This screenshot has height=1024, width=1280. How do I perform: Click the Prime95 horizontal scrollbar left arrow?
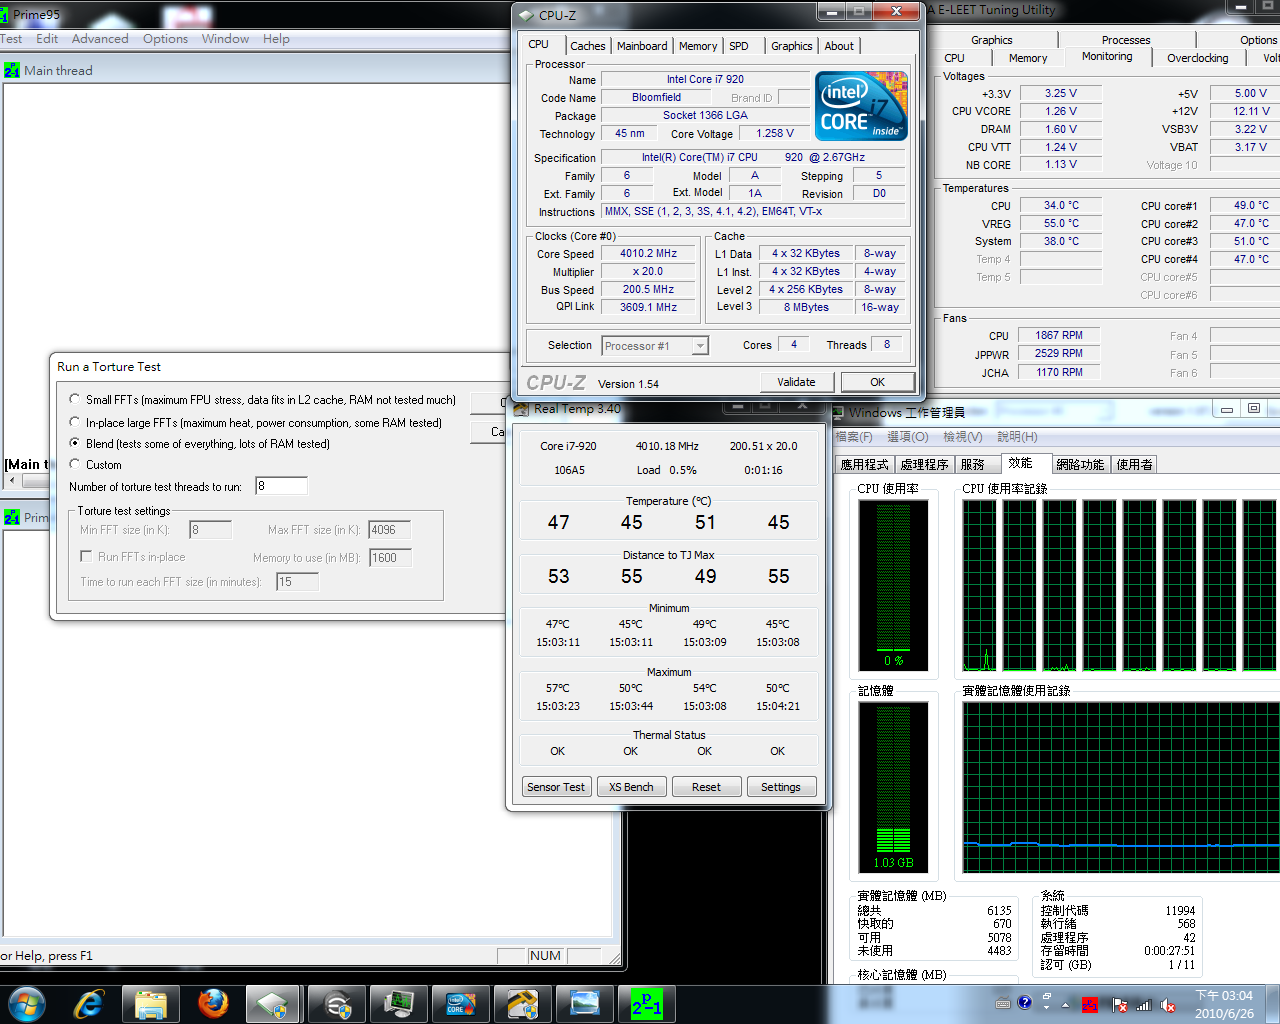point(12,481)
